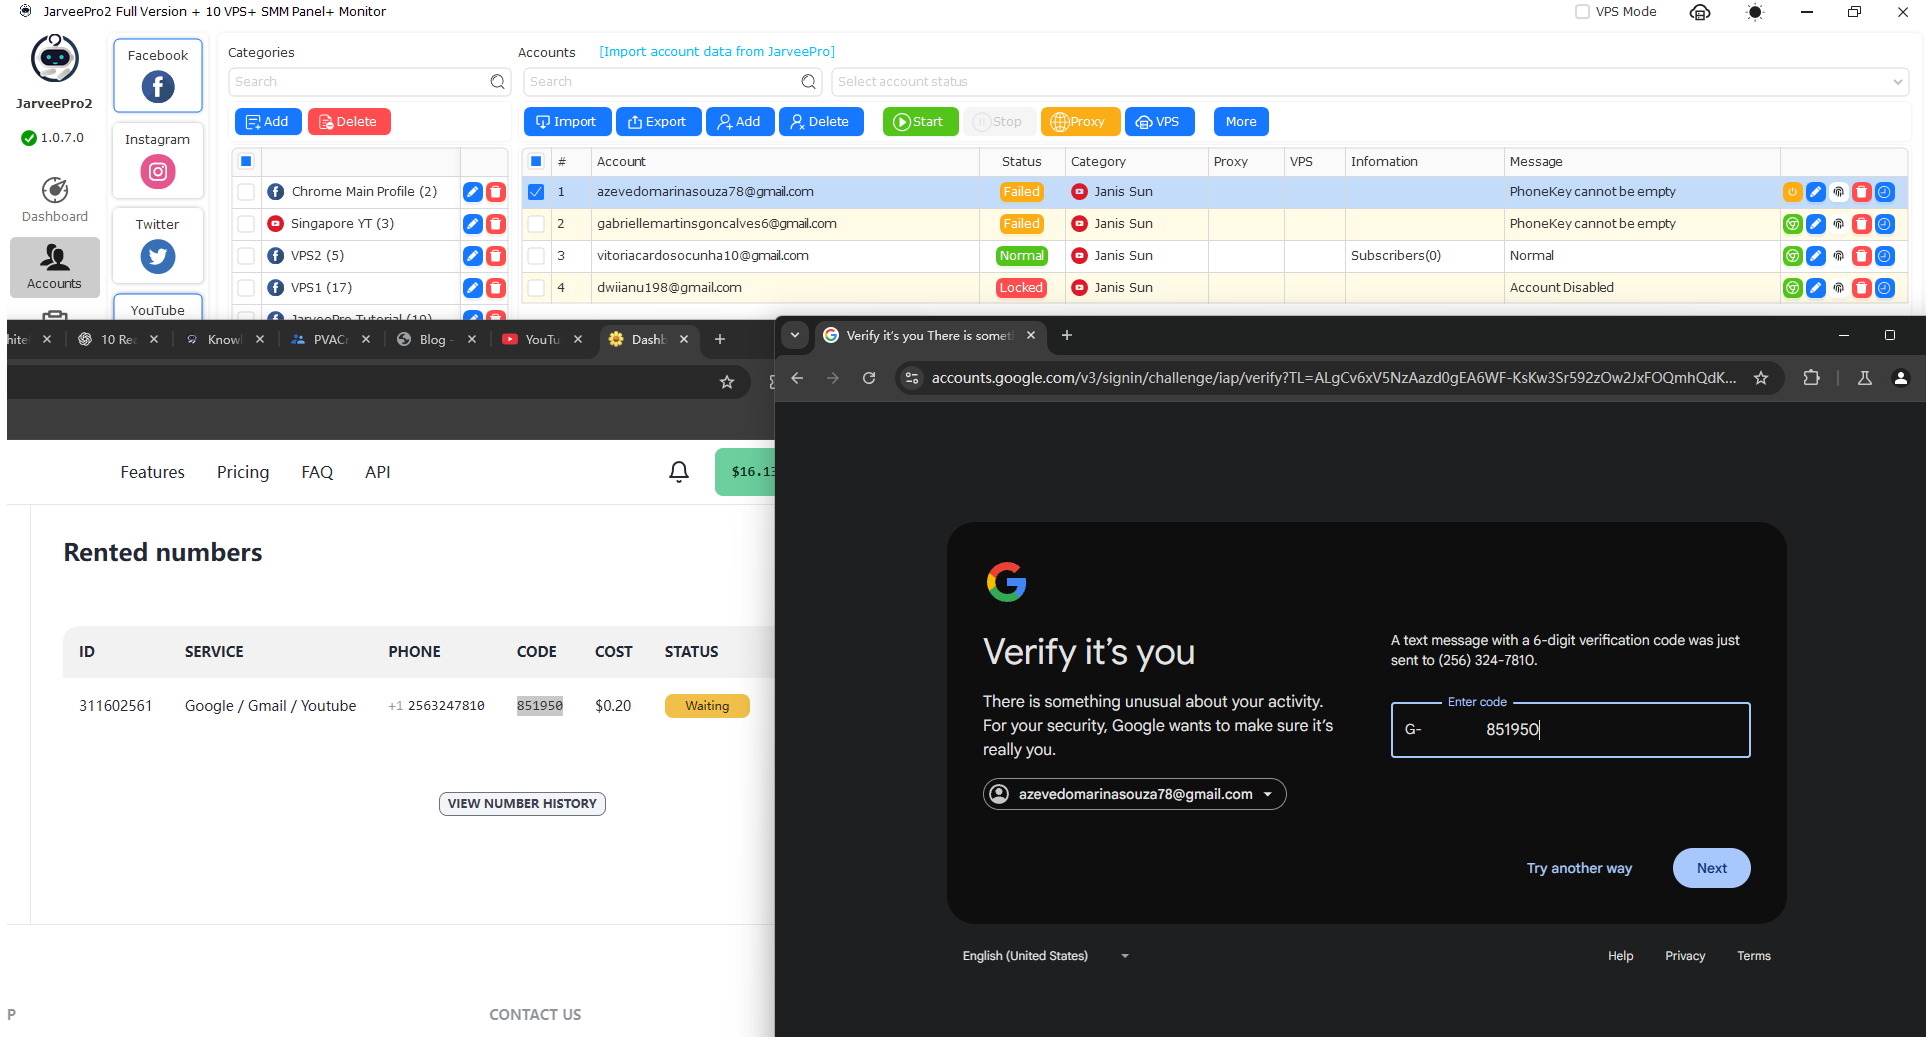Open Accounts section in JarveePro2 sidebar
This screenshot has width=1932, height=1051.
pyautogui.click(x=55, y=267)
